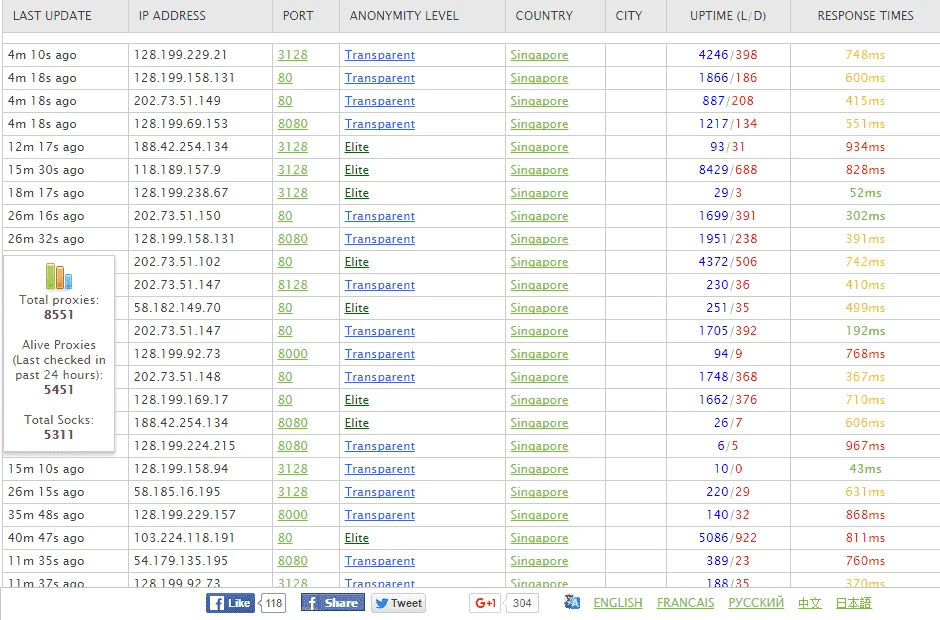Select IP address 103.224.118.191
Image resolution: width=940 pixels, height=620 pixels.
pyautogui.click(x=184, y=538)
